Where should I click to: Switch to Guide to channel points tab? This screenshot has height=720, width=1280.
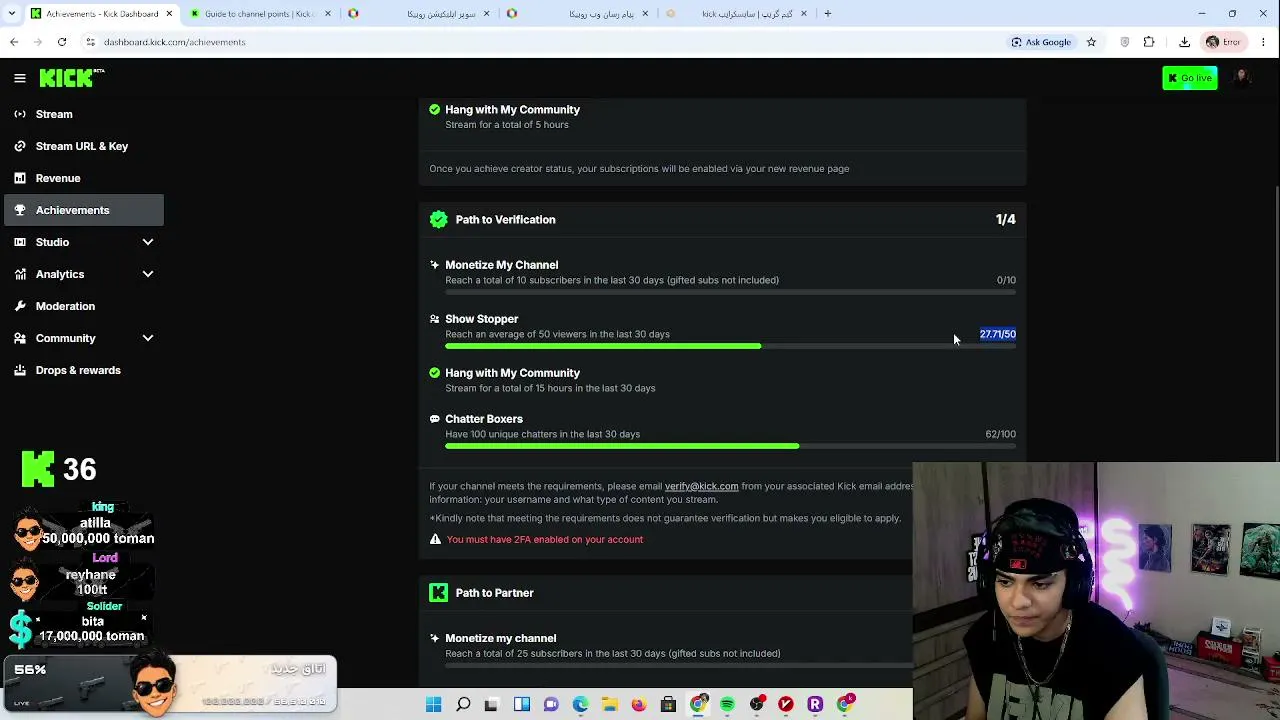point(260,14)
